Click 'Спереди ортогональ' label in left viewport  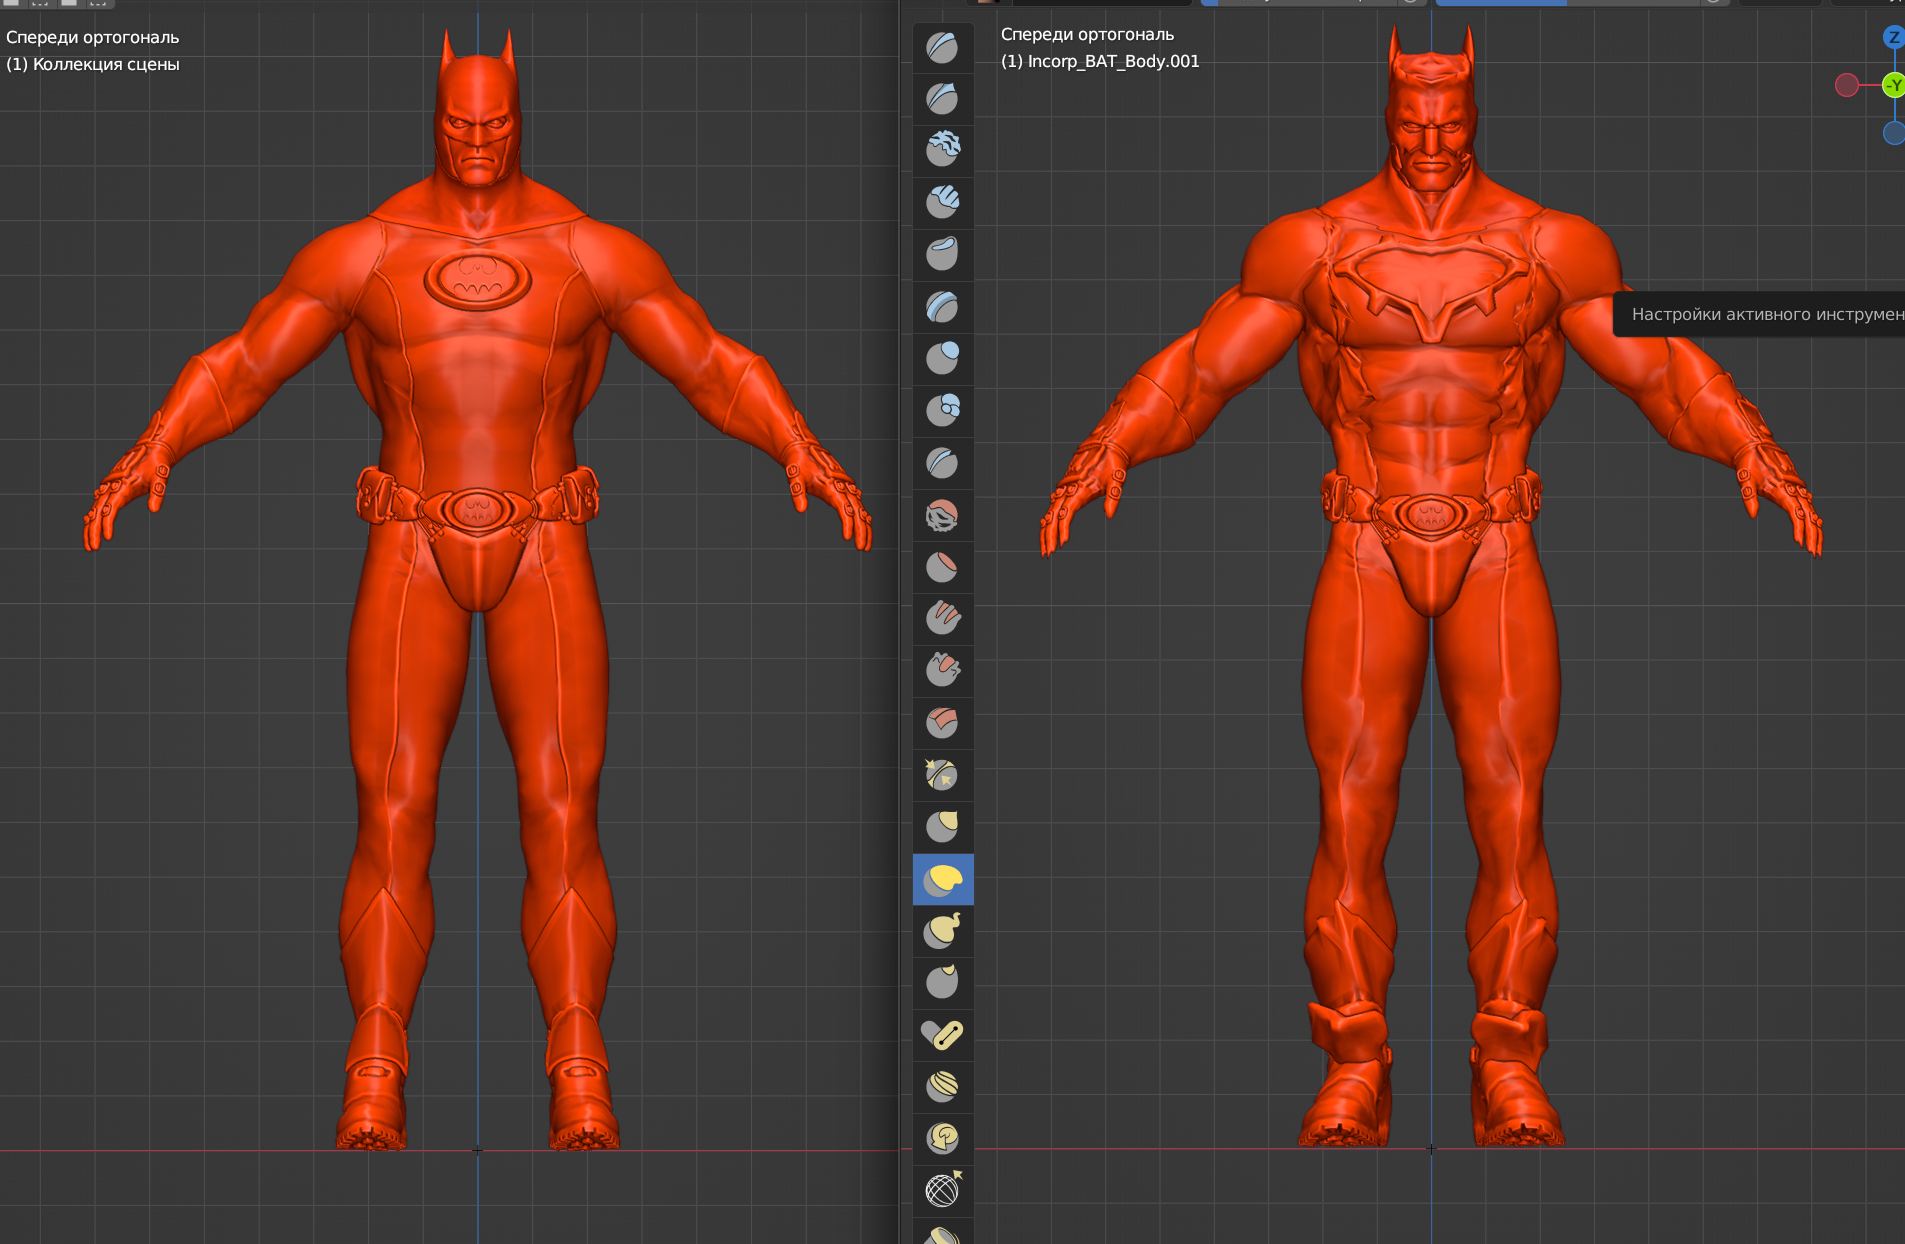[93, 38]
